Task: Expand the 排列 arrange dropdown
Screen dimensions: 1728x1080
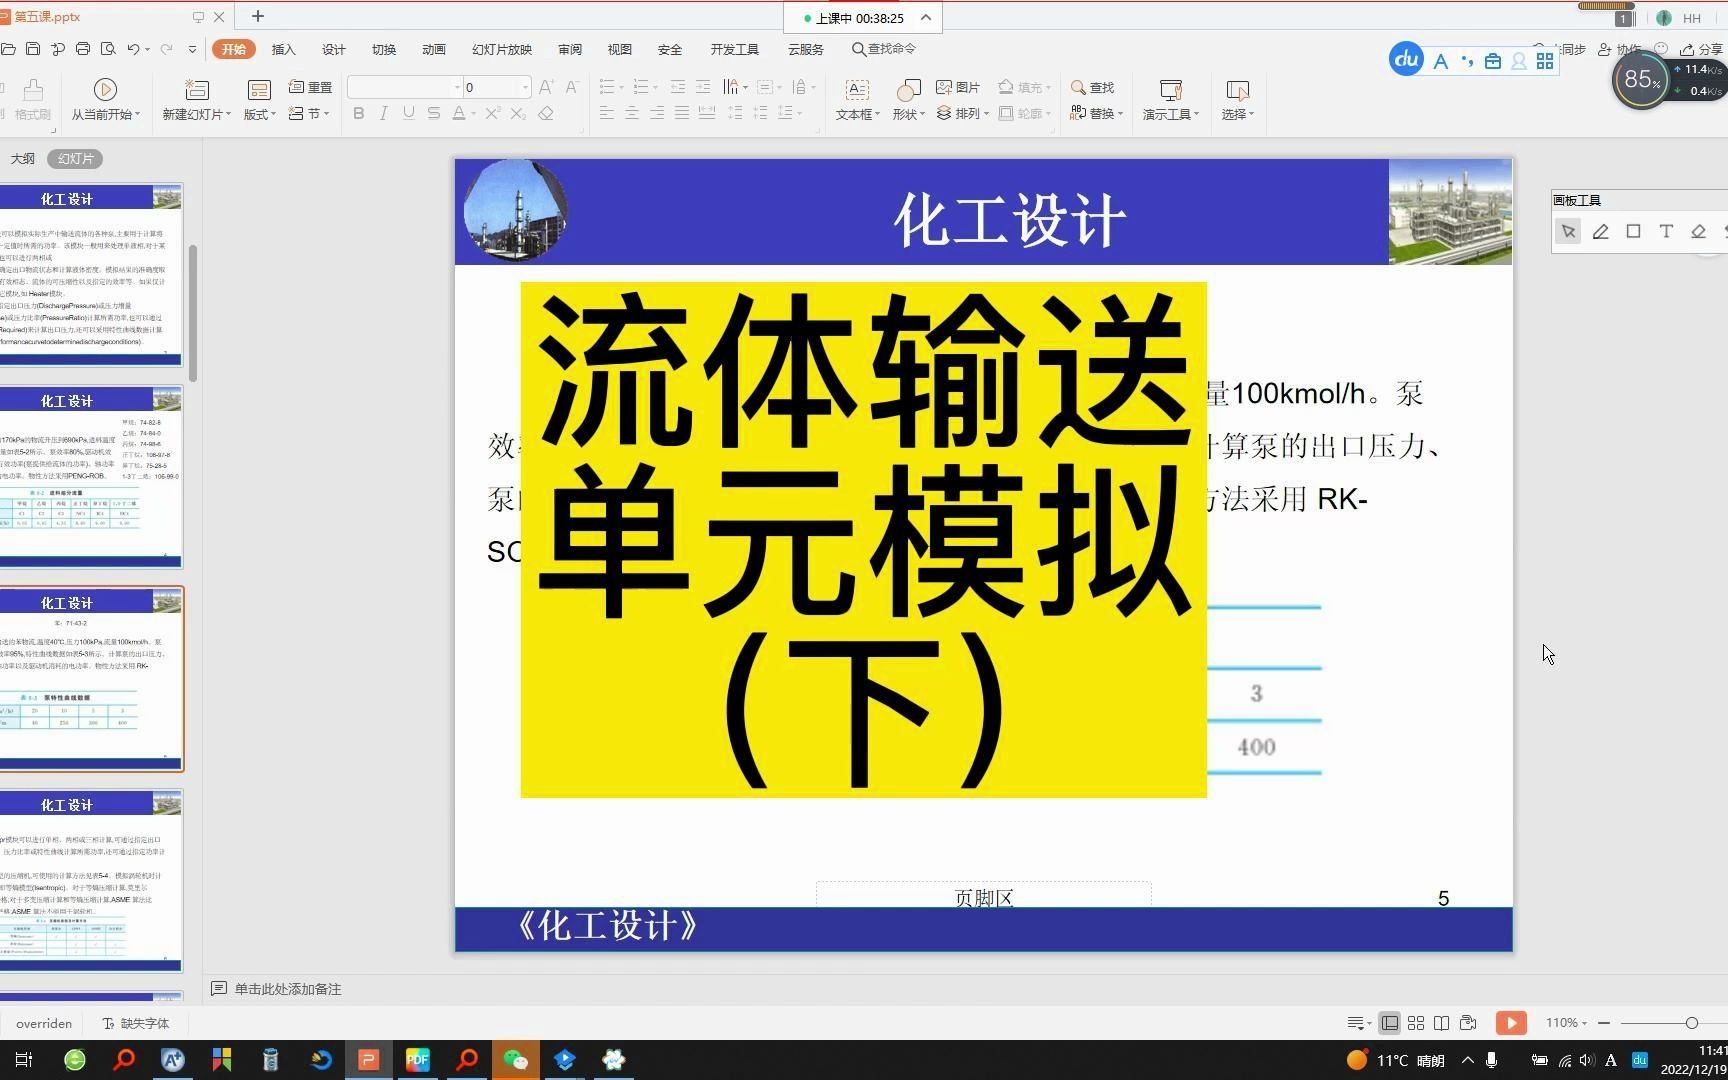Action: tap(968, 113)
